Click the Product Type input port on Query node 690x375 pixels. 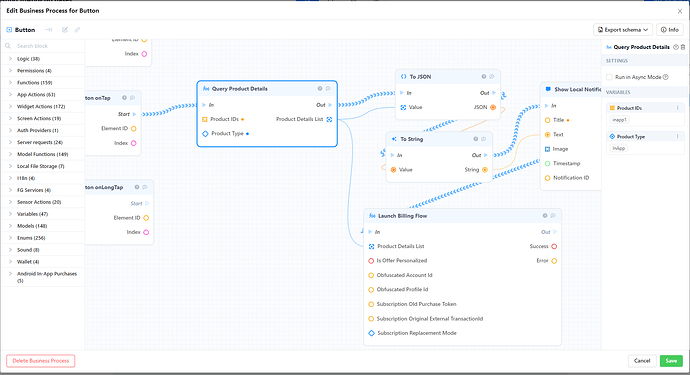(205, 133)
